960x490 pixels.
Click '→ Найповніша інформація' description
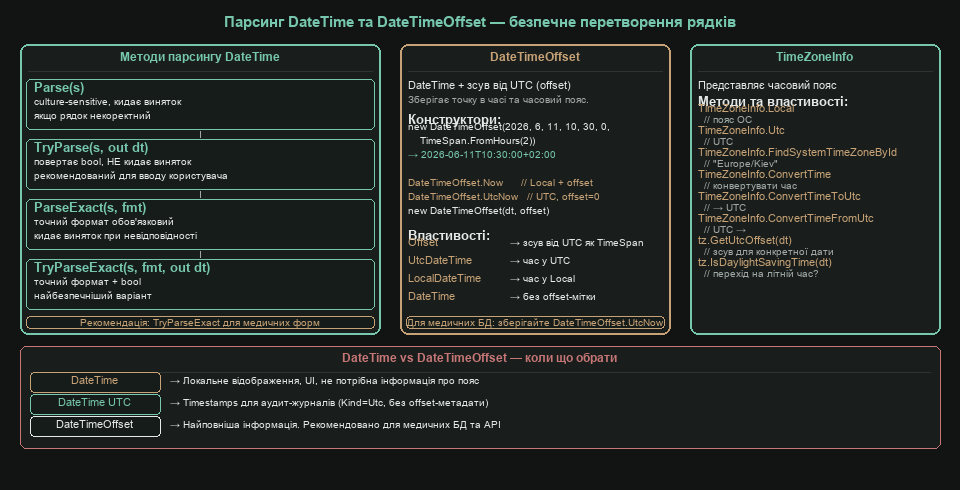click(335, 425)
